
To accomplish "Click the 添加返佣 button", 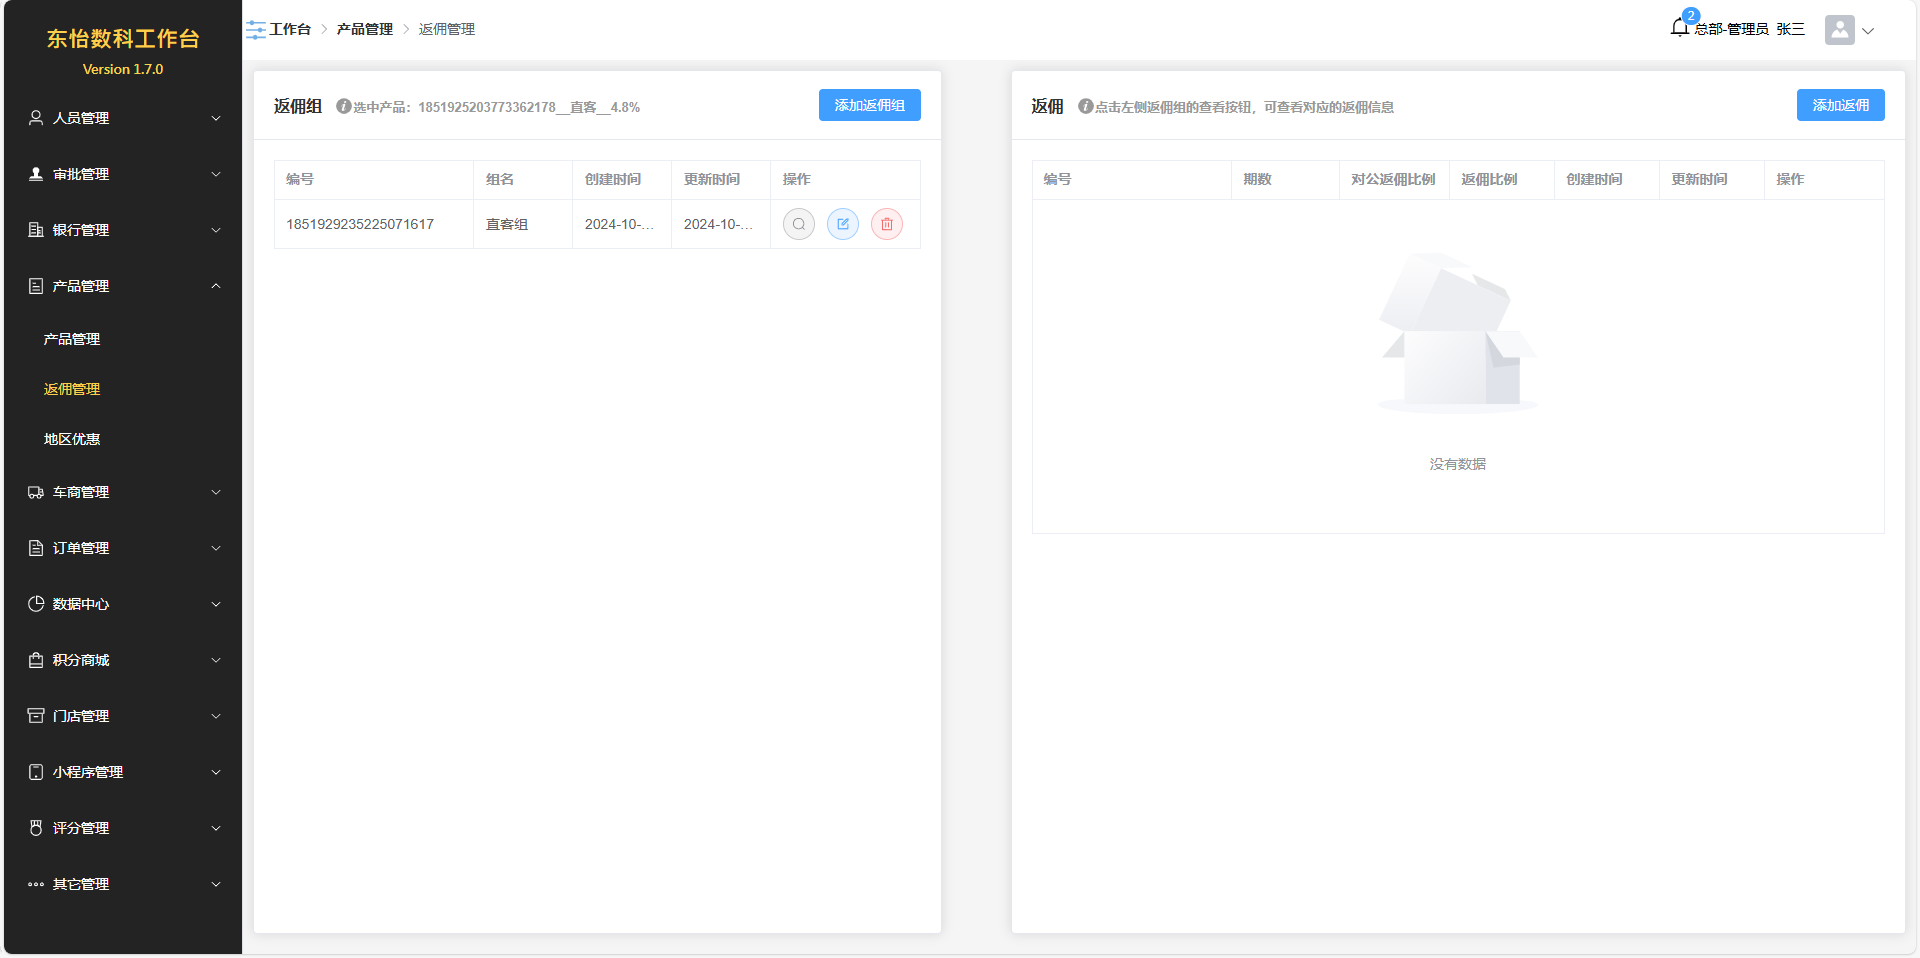I will (x=1840, y=105).
